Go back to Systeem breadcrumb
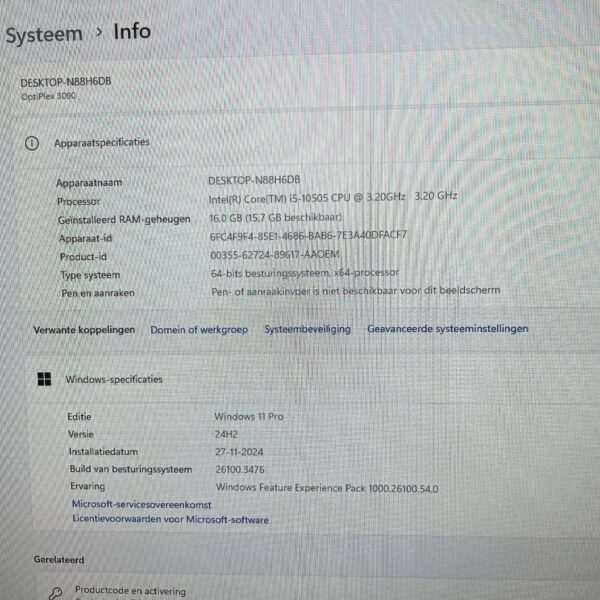The width and height of the screenshot is (600, 600). point(44,35)
